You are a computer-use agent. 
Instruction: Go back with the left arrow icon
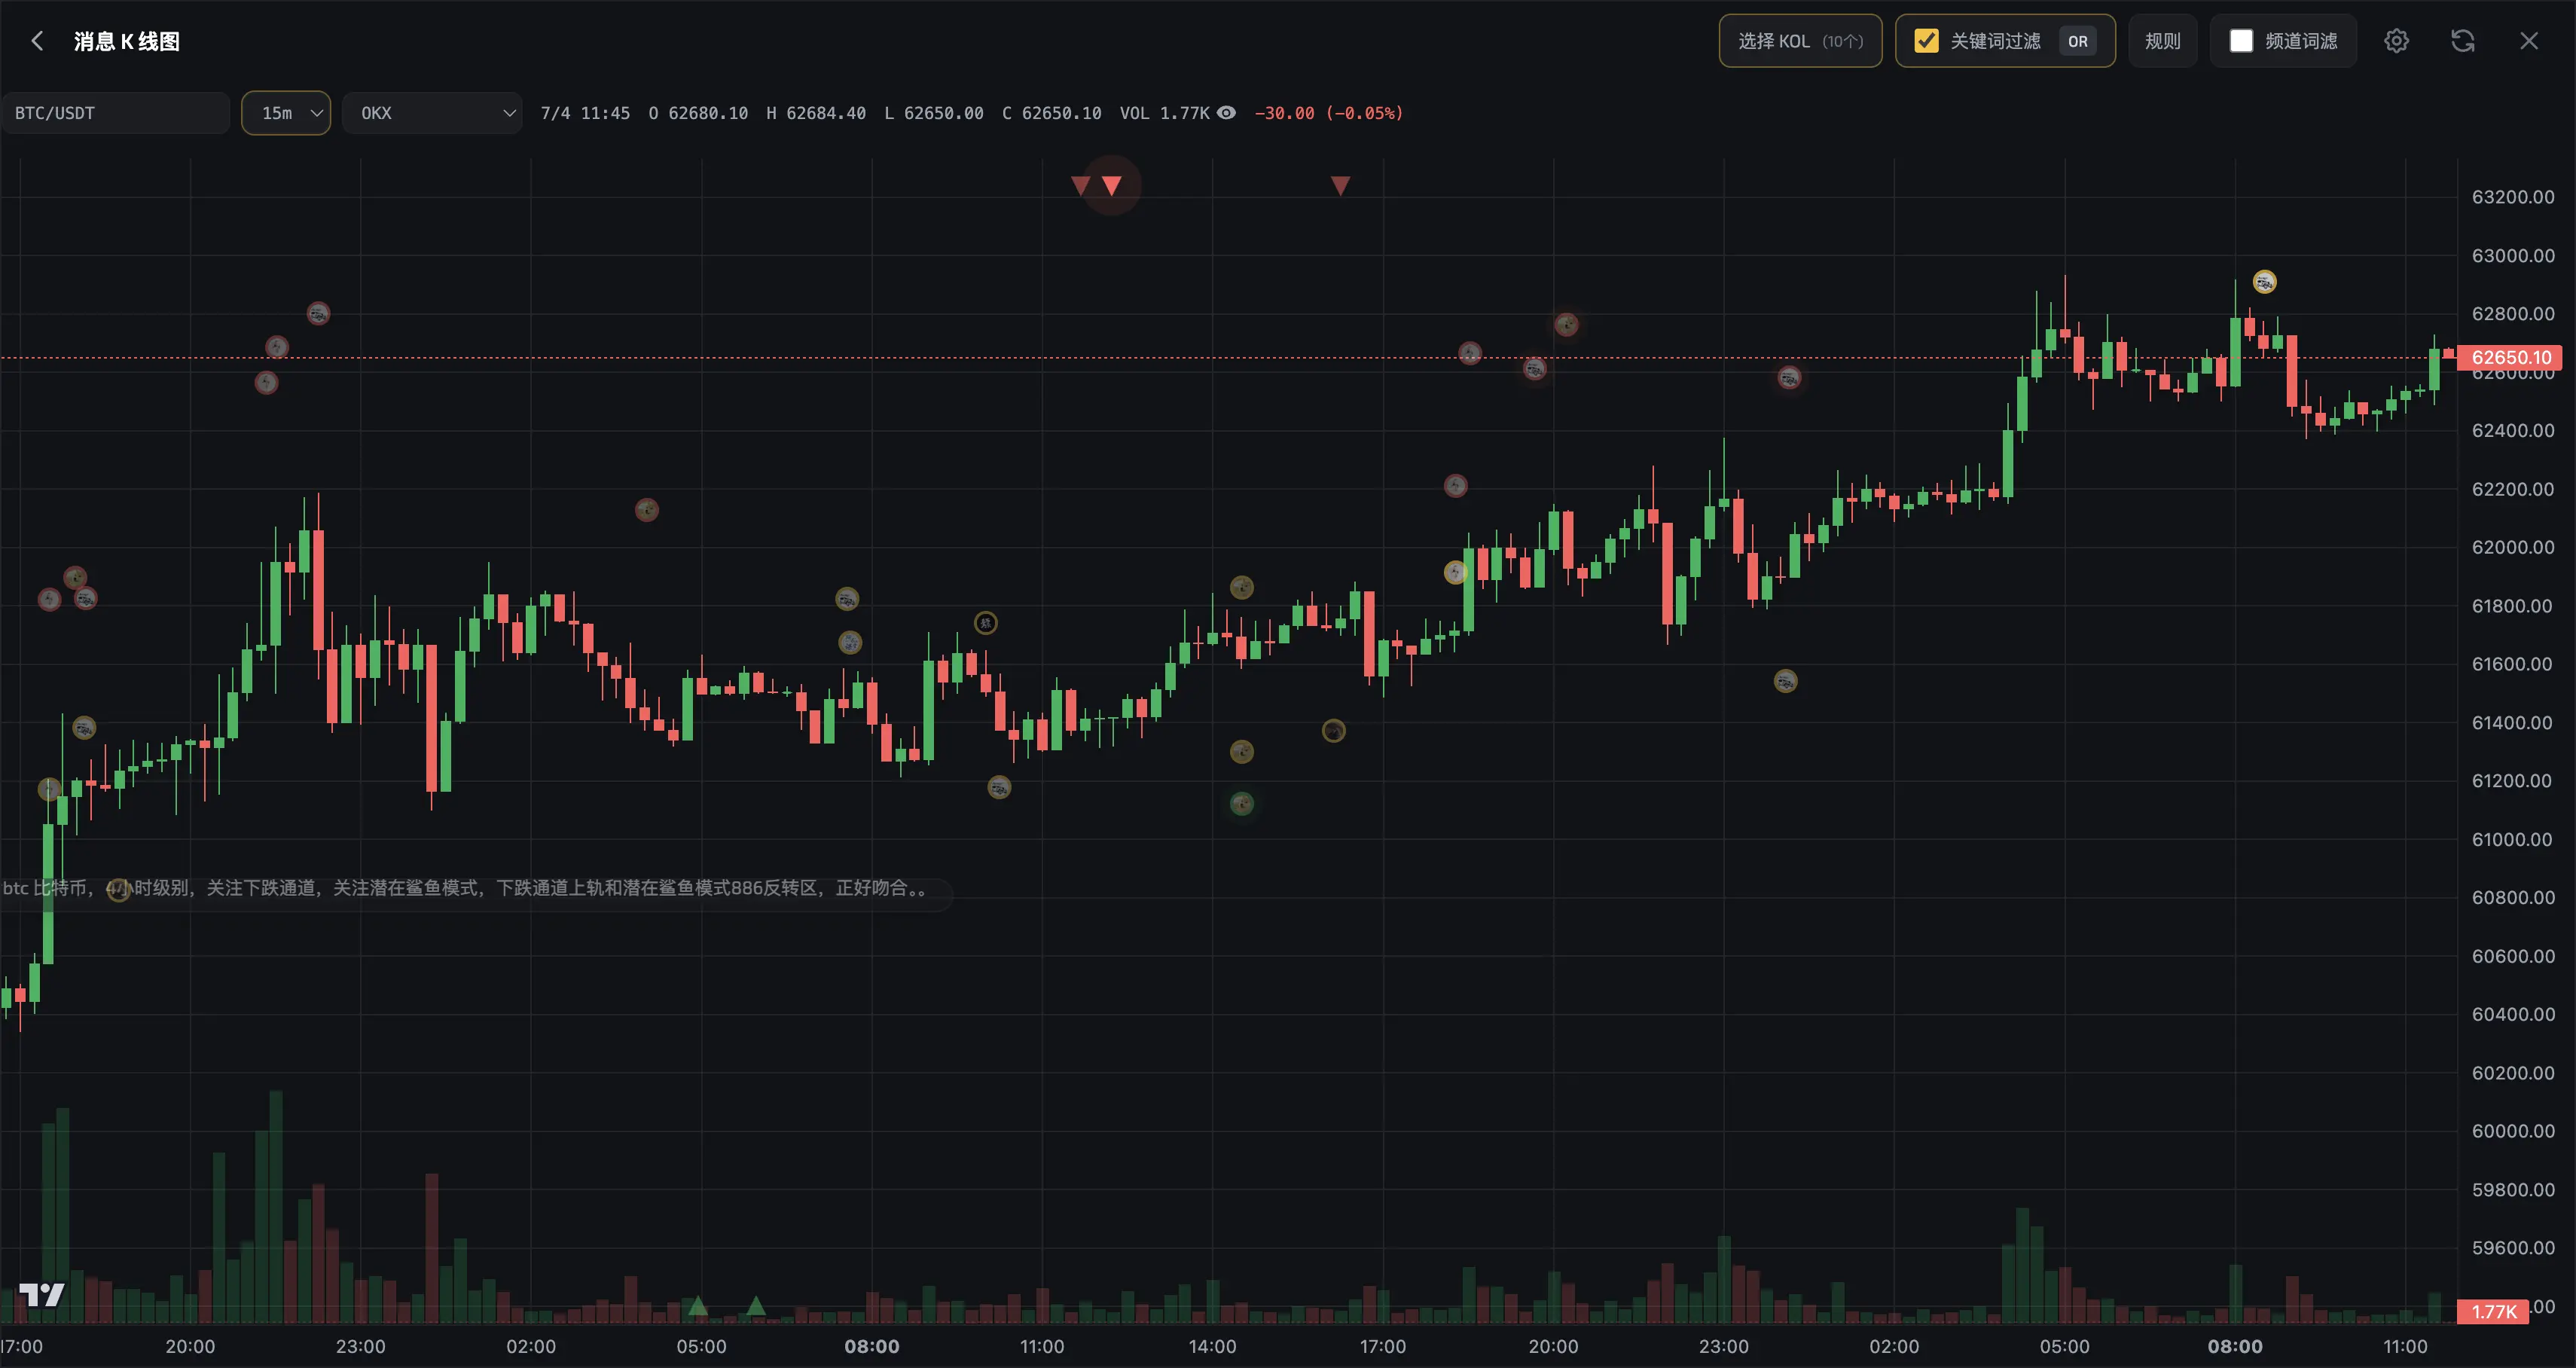click(38, 41)
